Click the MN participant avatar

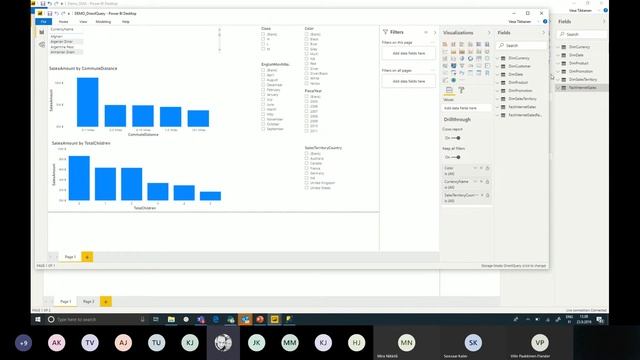click(406, 343)
